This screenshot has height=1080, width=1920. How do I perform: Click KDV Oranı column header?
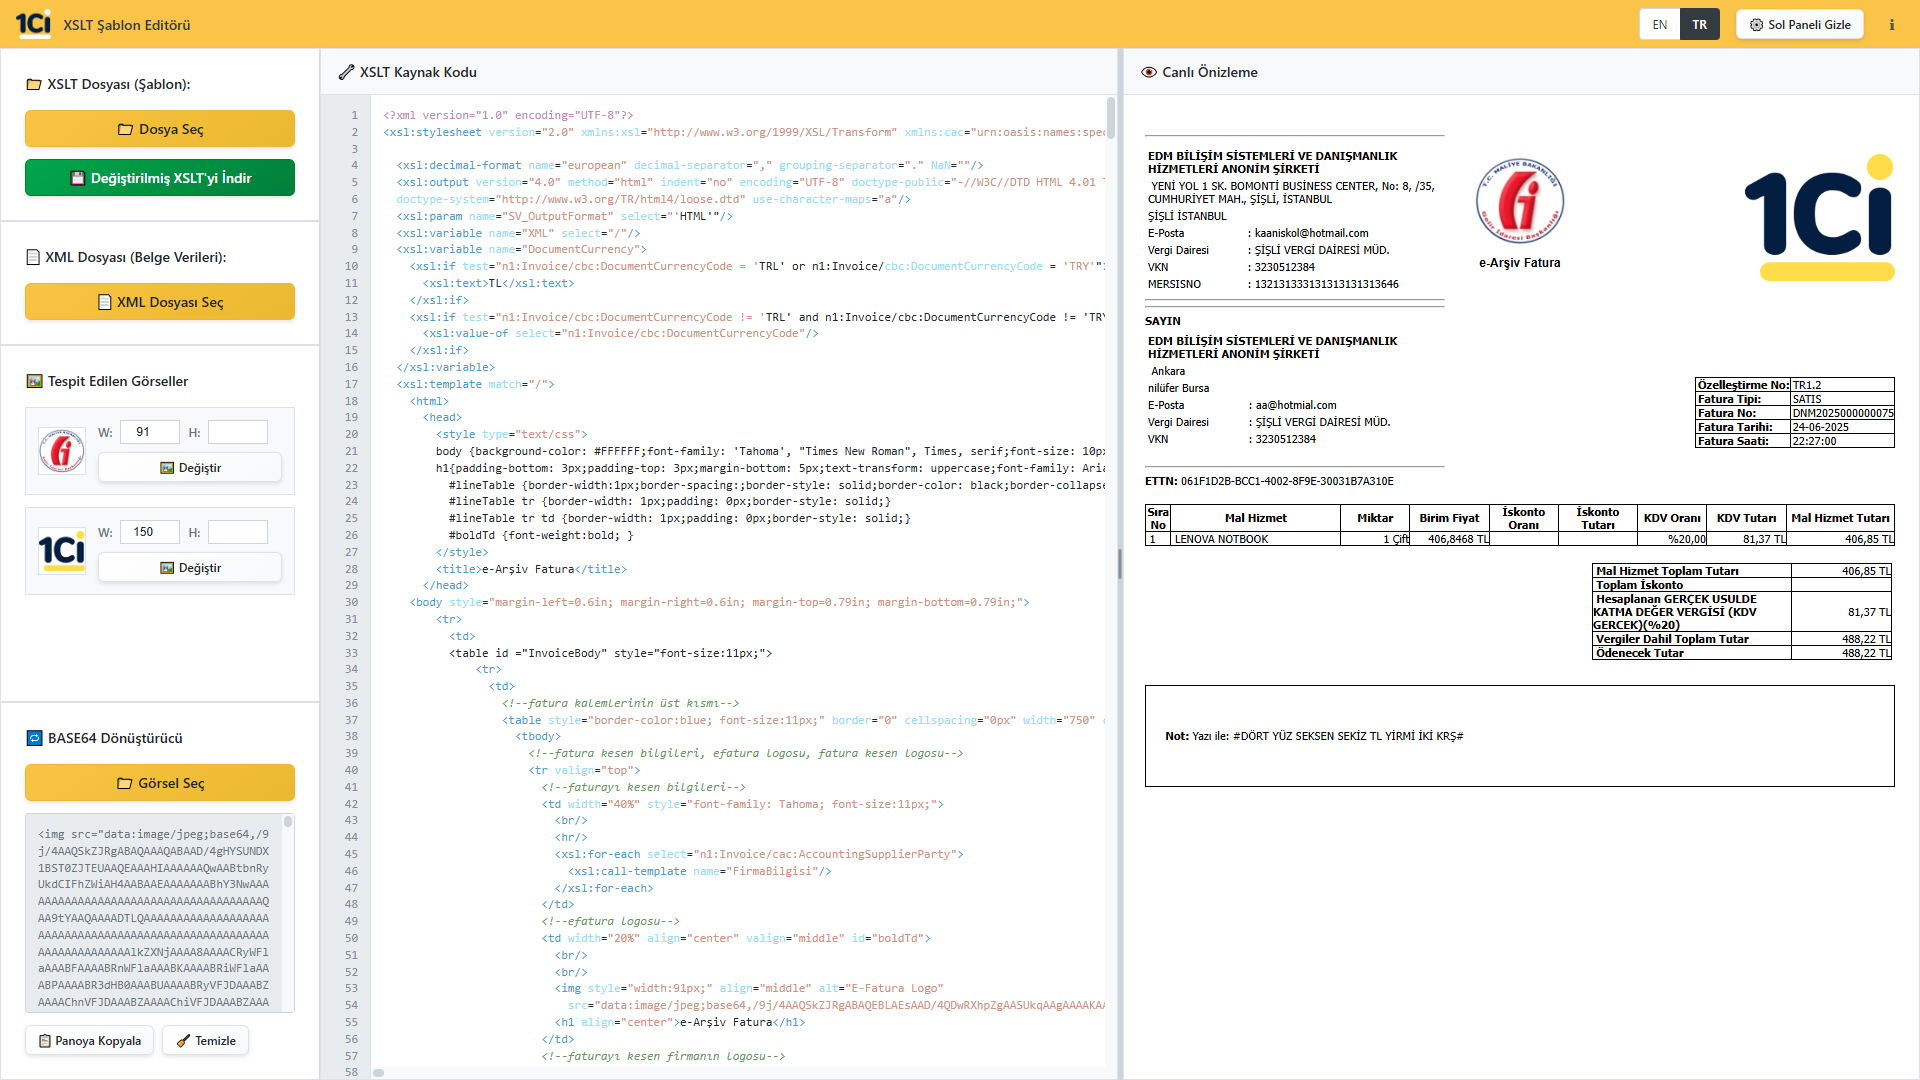(1671, 518)
